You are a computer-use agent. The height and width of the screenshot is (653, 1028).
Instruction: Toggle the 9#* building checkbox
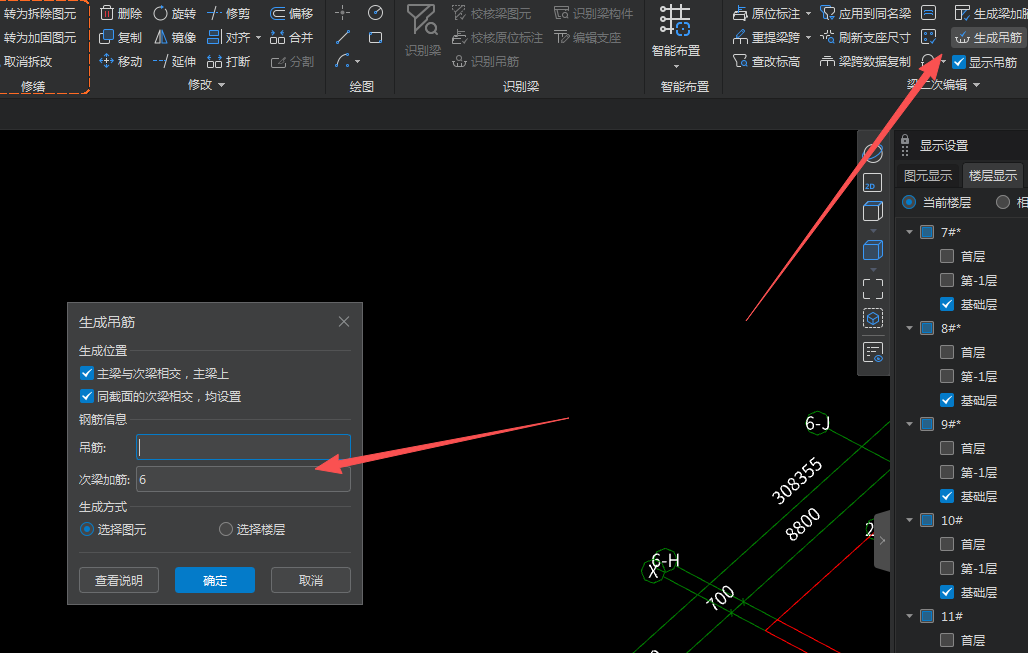[927, 424]
